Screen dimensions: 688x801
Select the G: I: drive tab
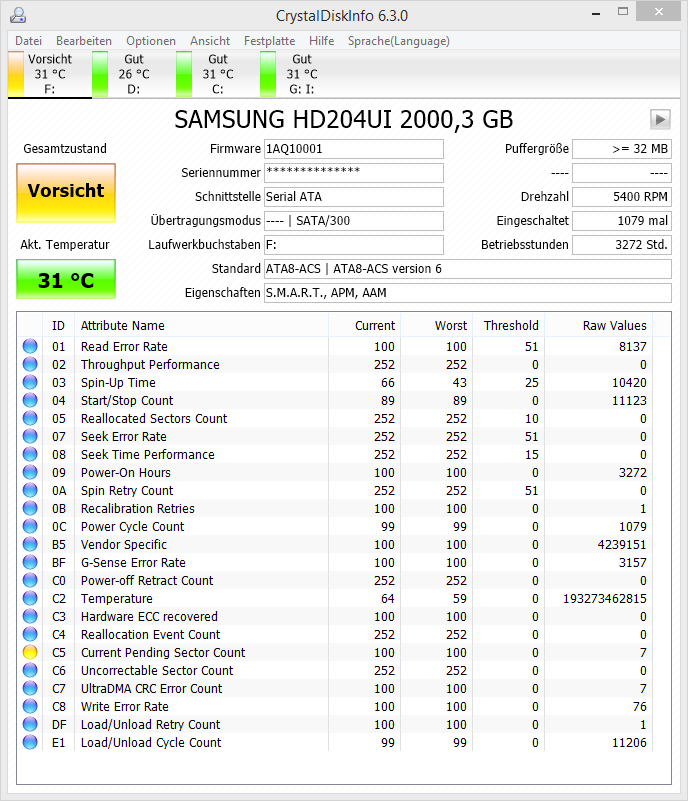301,74
